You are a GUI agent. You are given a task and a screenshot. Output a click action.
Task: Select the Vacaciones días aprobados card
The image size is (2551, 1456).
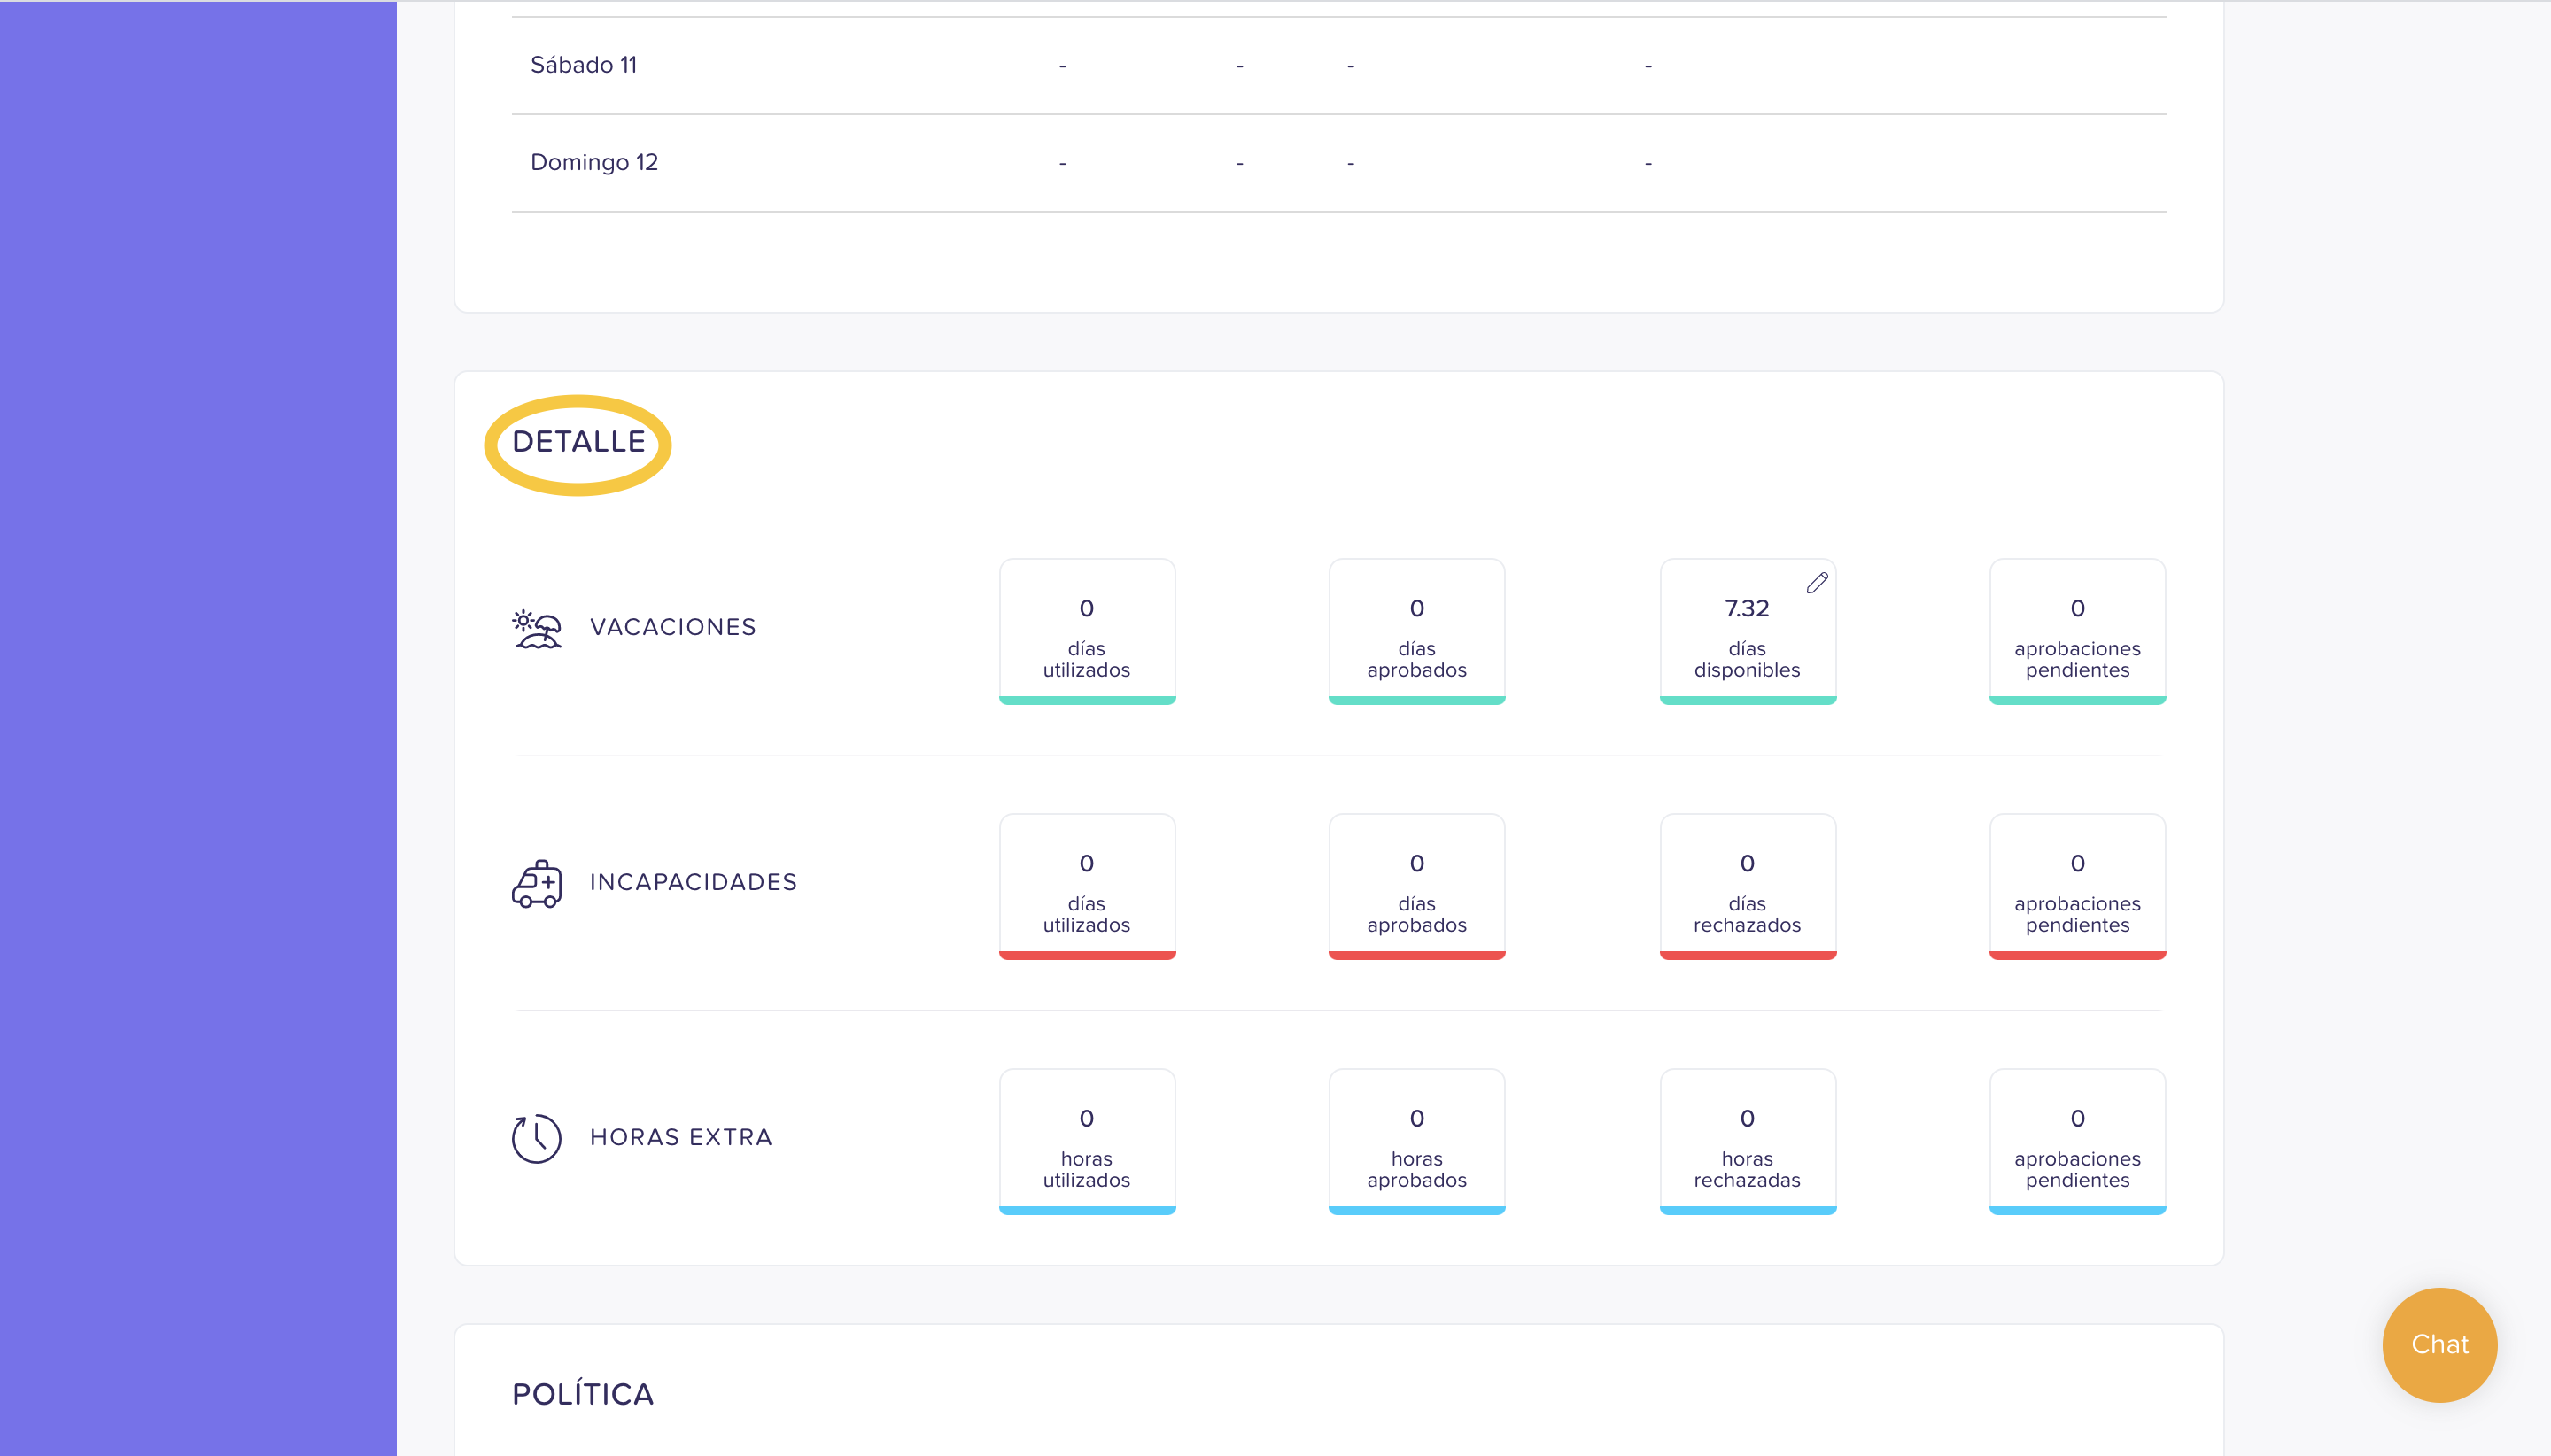click(x=1417, y=631)
